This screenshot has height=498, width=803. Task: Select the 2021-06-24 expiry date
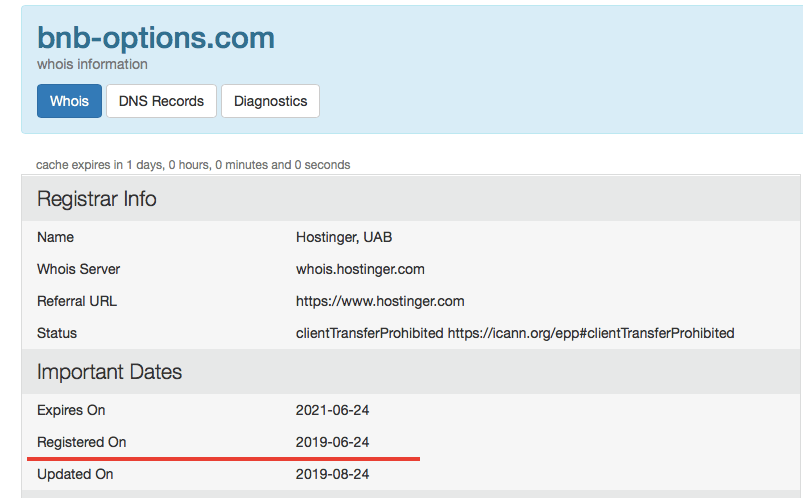(333, 410)
